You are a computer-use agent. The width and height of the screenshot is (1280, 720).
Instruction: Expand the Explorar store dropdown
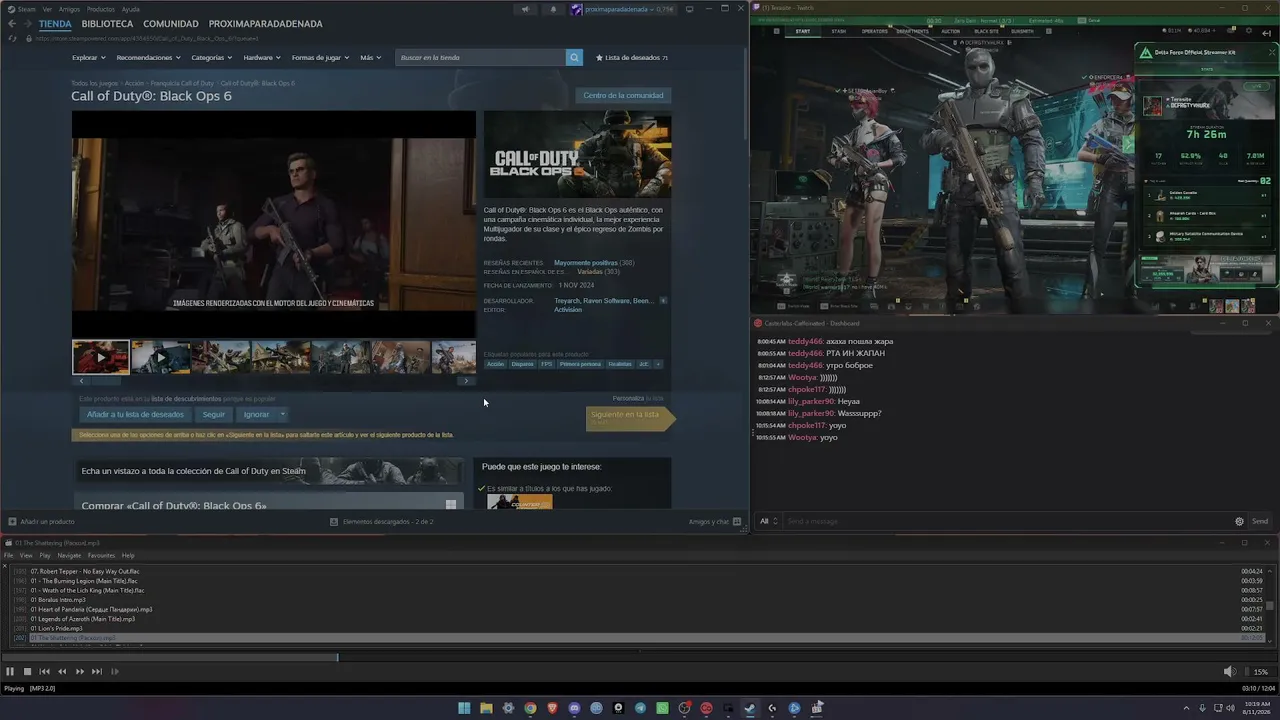89,58
